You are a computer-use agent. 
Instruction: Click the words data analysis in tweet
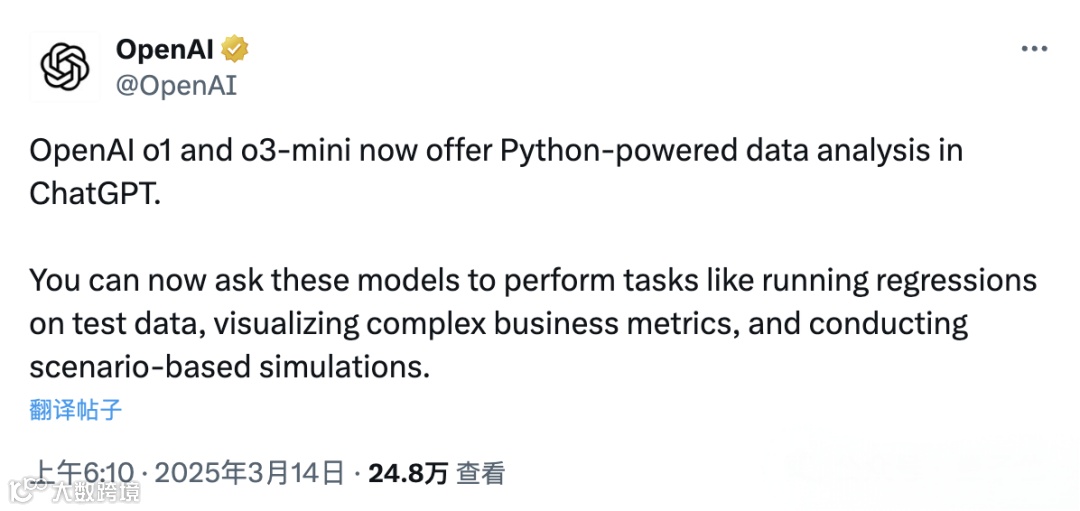[x=856, y=151]
